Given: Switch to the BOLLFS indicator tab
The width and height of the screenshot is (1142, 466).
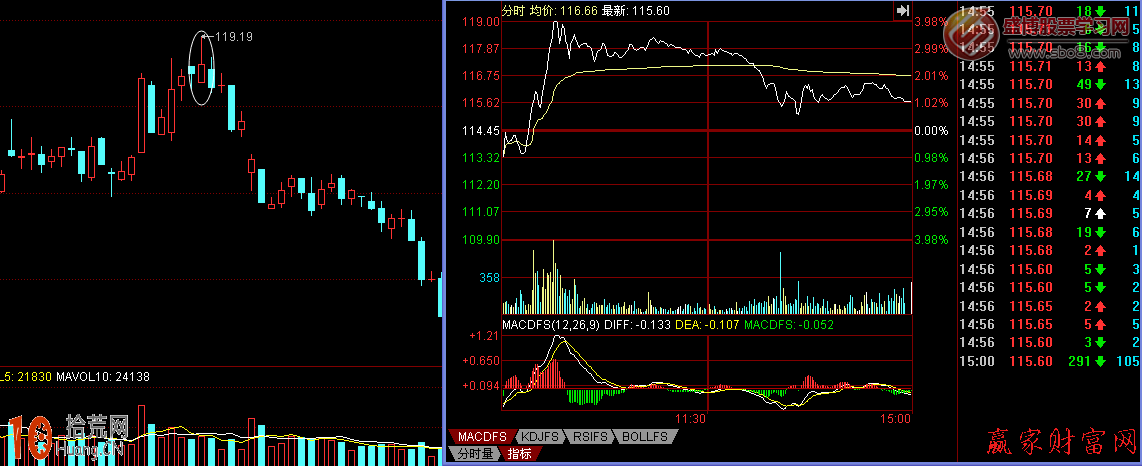Looking at the screenshot, I should (x=645, y=437).
